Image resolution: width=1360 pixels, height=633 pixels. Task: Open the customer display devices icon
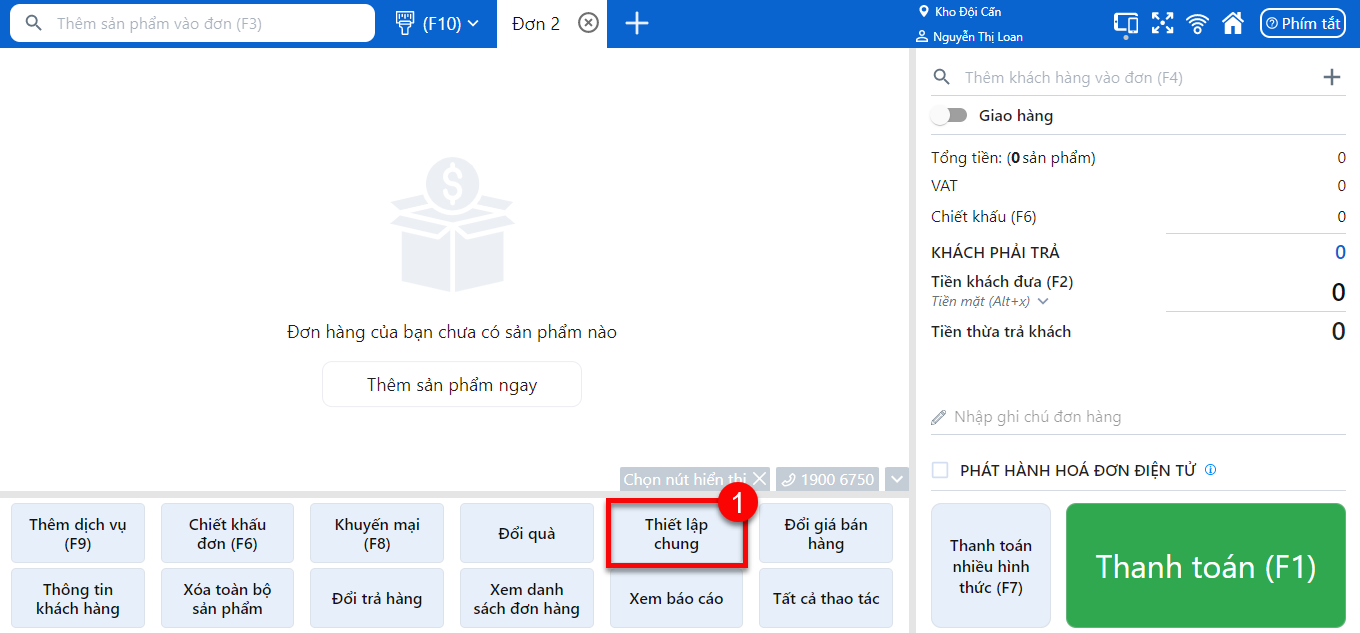pos(1126,23)
